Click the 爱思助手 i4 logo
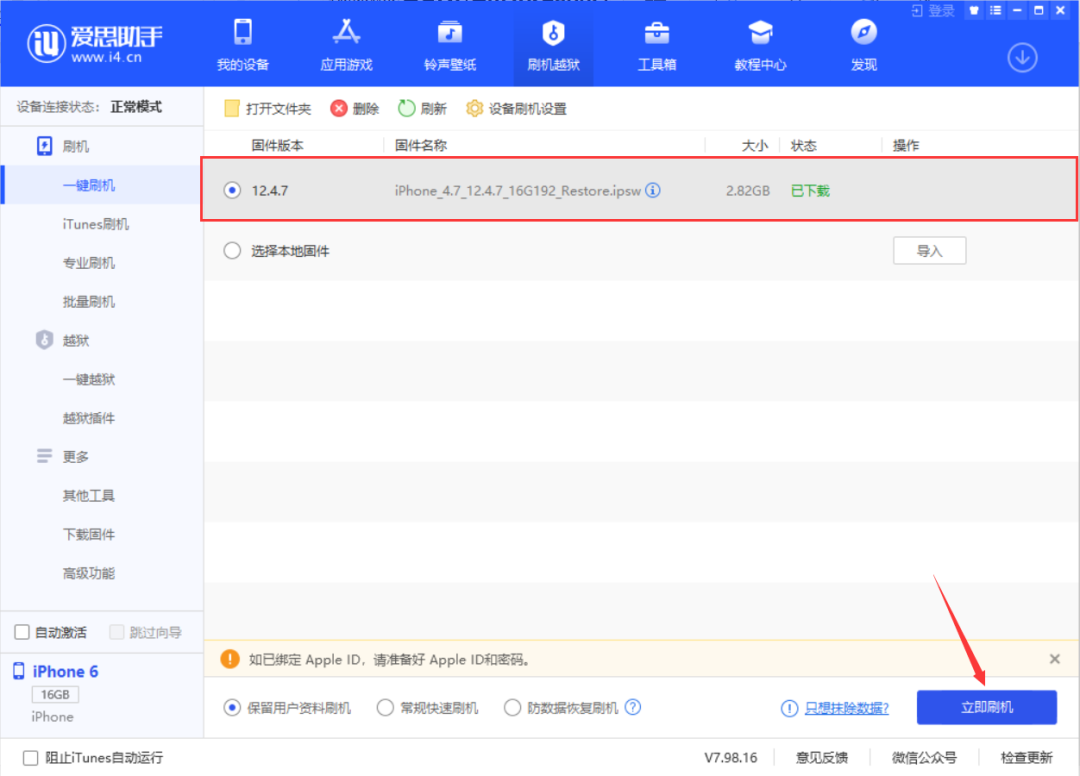This screenshot has height=776, width=1080. click(95, 43)
